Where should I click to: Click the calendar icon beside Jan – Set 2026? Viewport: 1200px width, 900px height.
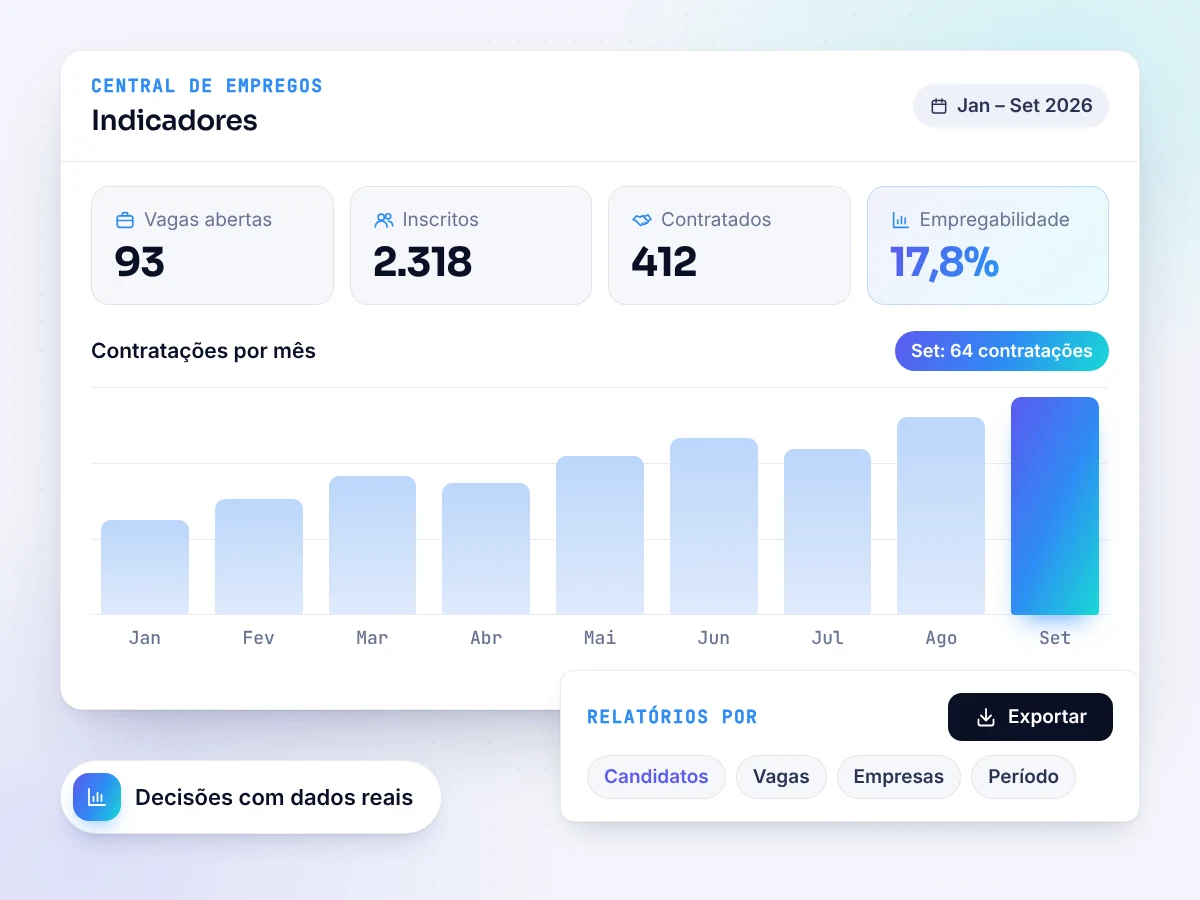click(x=939, y=106)
